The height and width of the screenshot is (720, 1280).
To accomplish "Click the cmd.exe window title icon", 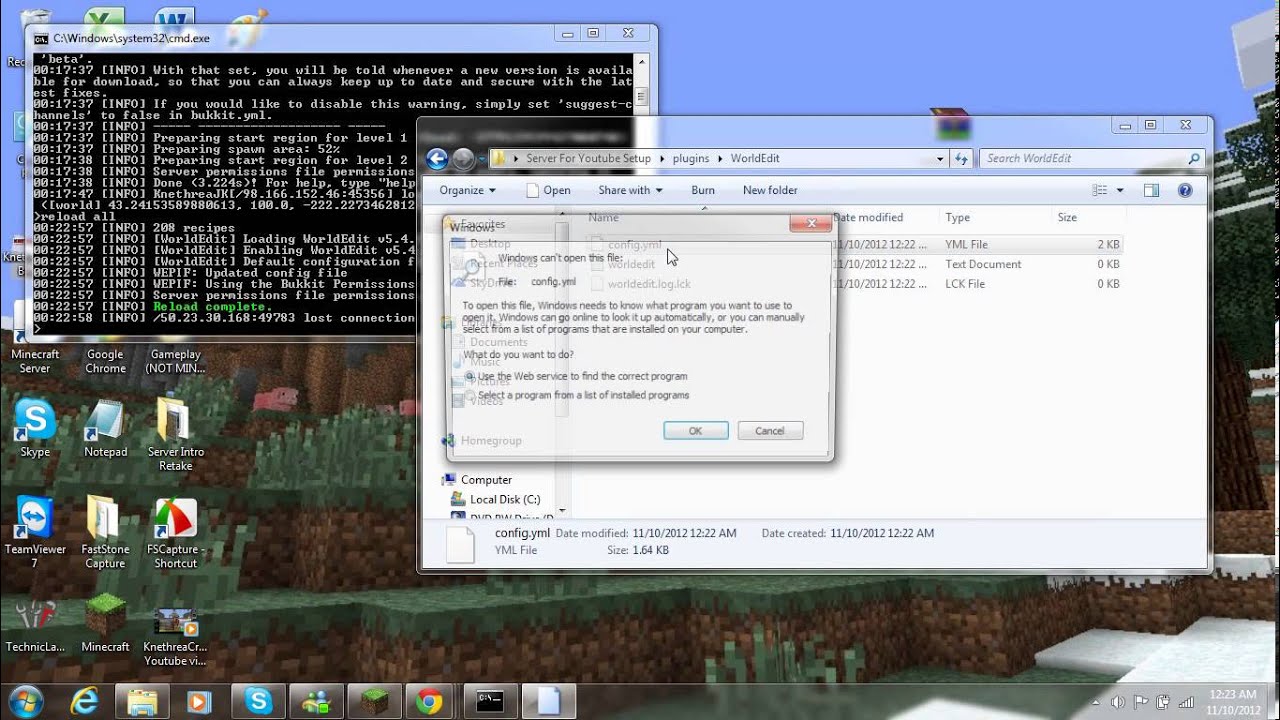I will [x=41, y=38].
